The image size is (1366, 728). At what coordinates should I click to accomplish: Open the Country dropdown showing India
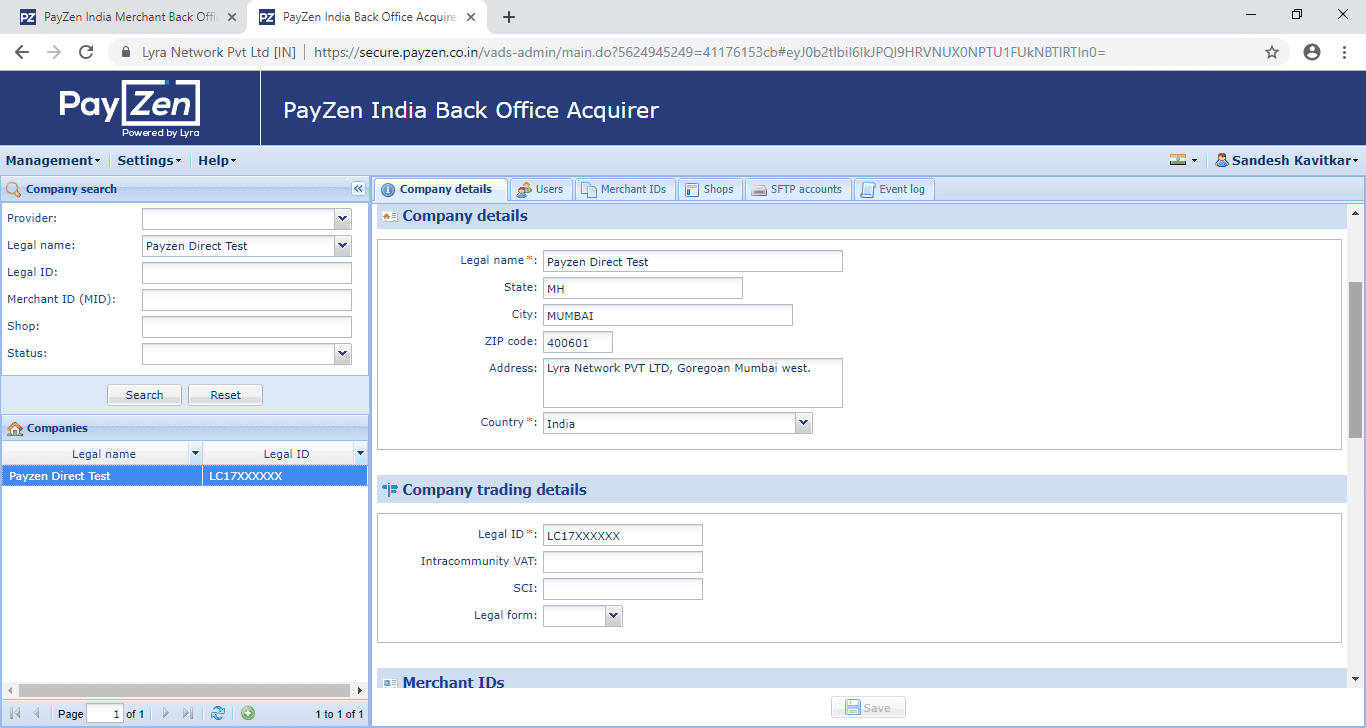(x=804, y=423)
